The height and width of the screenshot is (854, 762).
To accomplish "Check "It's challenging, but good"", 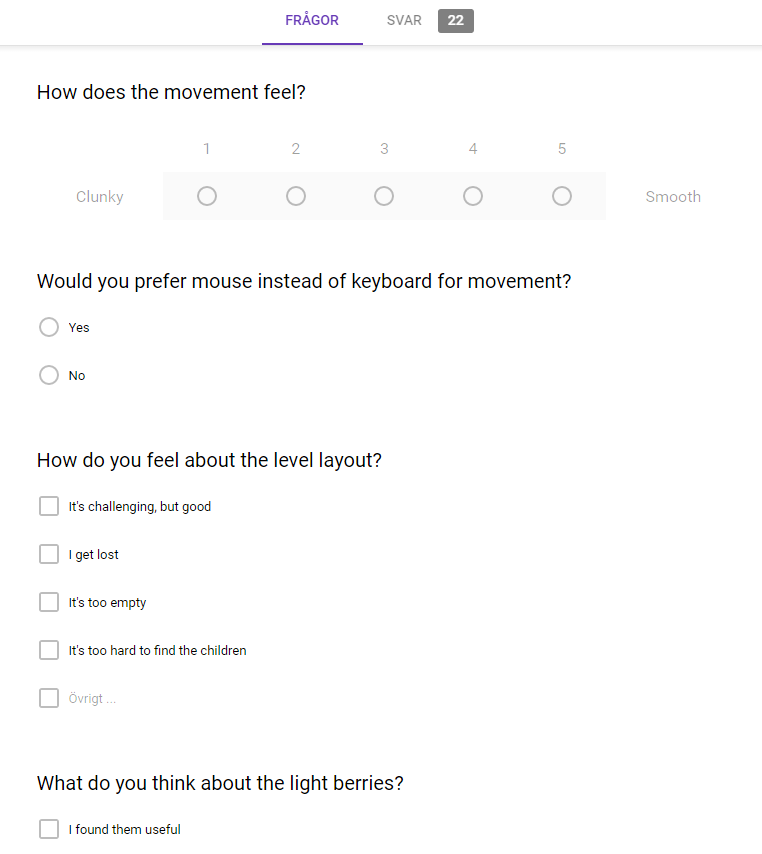I will (x=48, y=506).
